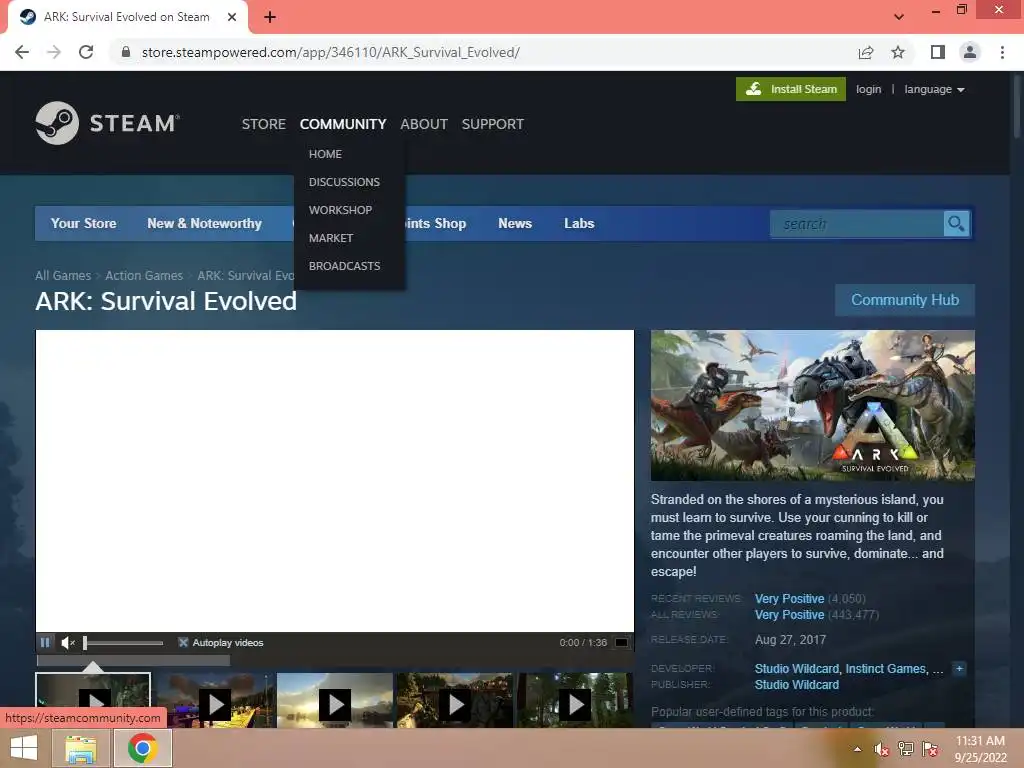Select the second video thumbnail
The width and height of the screenshot is (1024, 768).
[215, 701]
